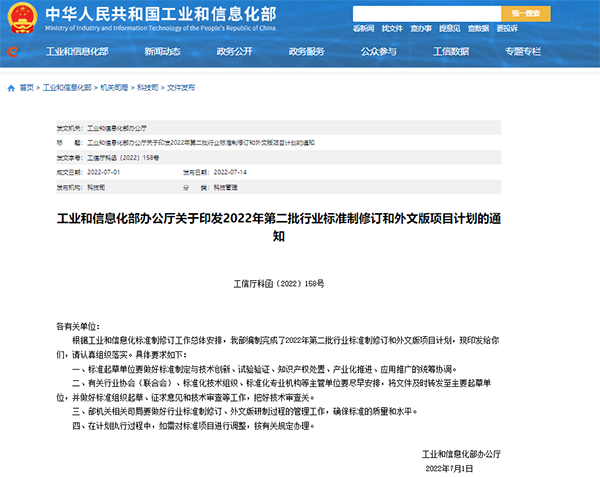Select the 政务服务 nav menu item
Viewport: 600px width, 477px height.
point(307,52)
